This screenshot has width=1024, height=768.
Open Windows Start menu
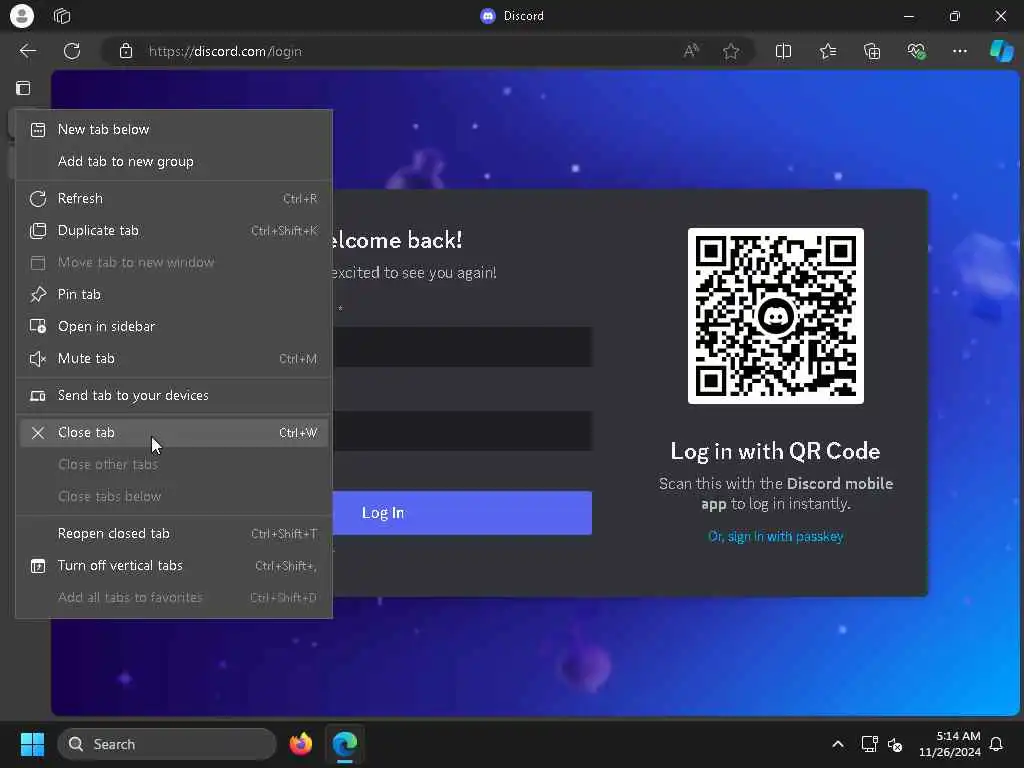click(x=32, y=744)
